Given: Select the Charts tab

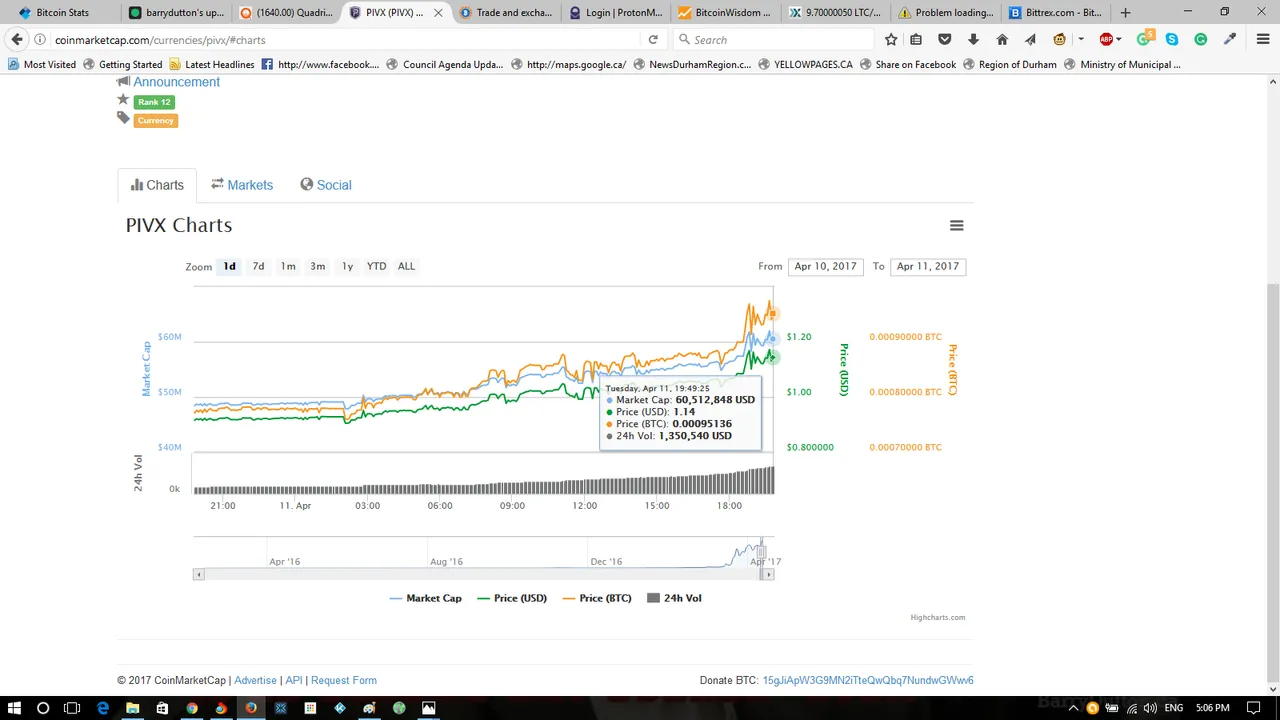Looking at the screenshot, I should pyautogui.click(x=157, y=185).
